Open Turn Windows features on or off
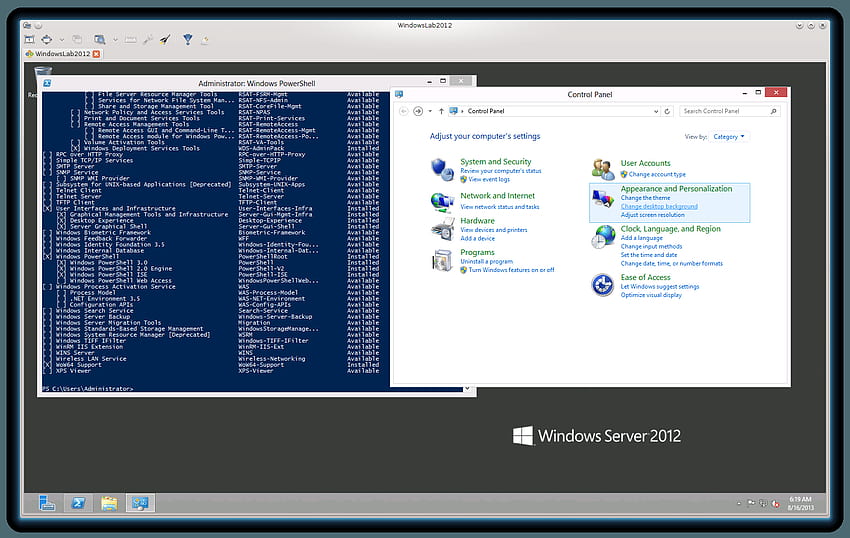Image resolution: width=850 pixels, height=538 pixels. coord(511,270)
